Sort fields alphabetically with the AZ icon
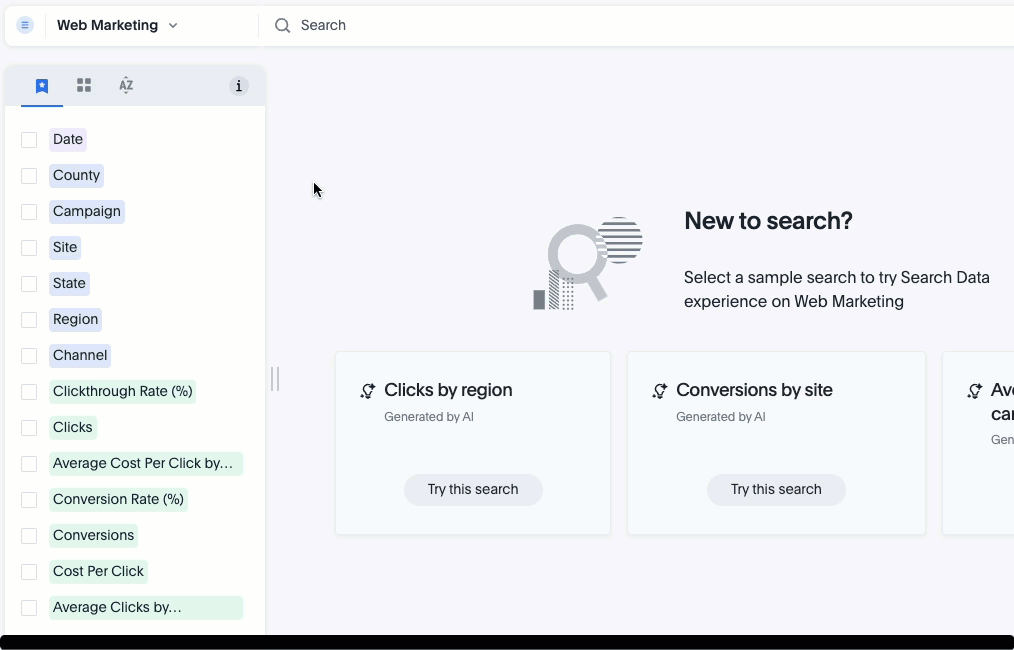 (126, 85)
